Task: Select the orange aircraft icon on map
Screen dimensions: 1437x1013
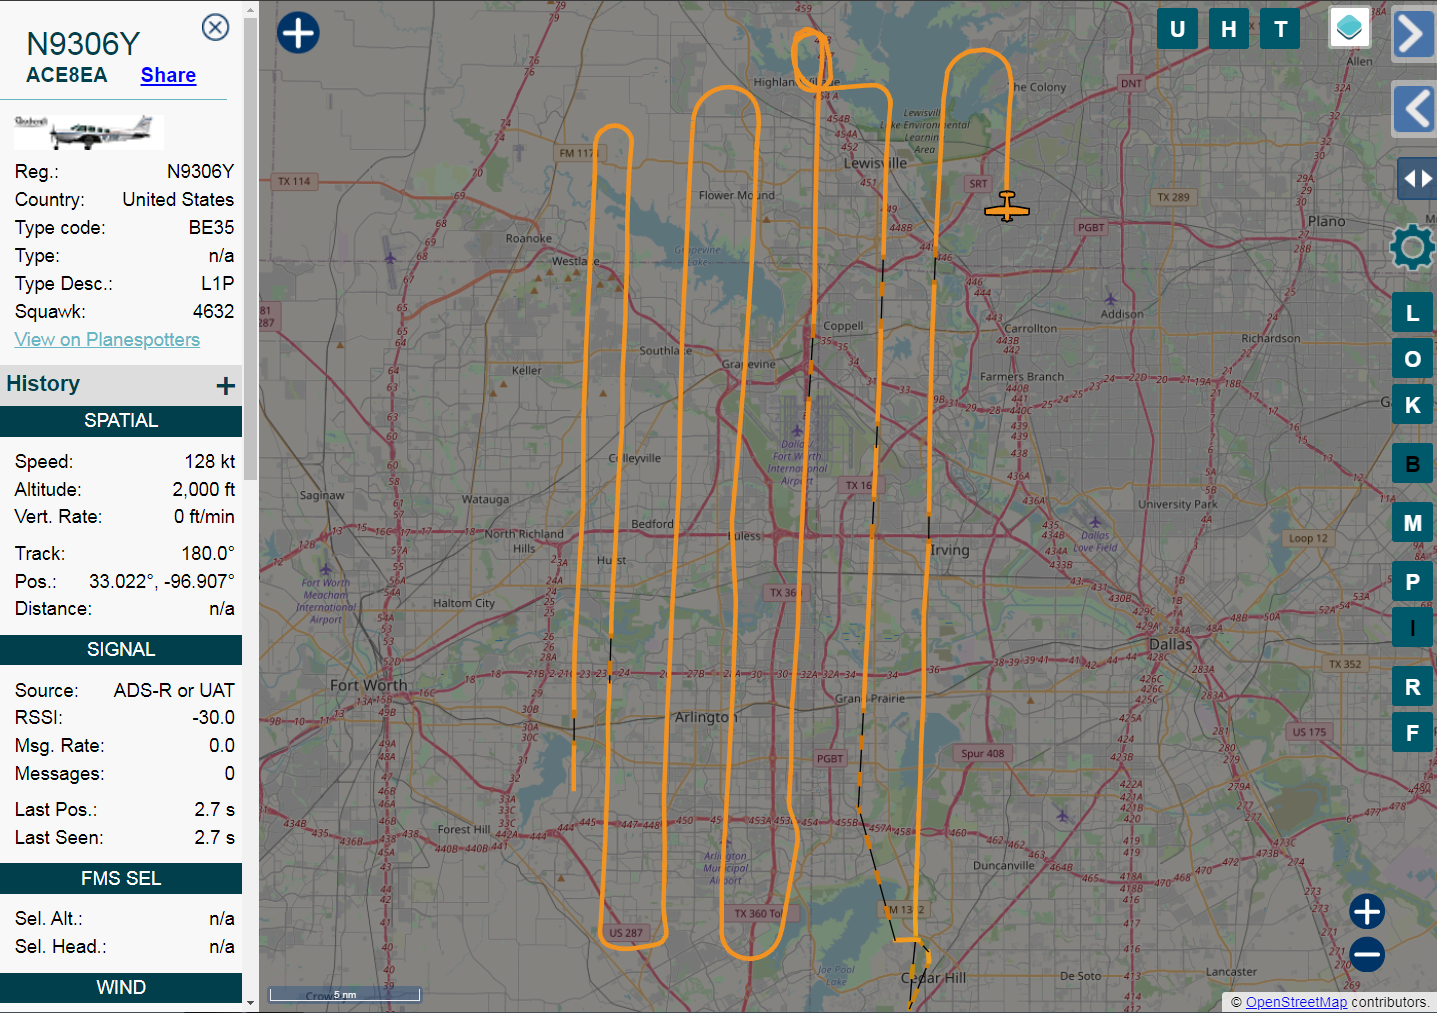Action: click(x=1006, y=207)
